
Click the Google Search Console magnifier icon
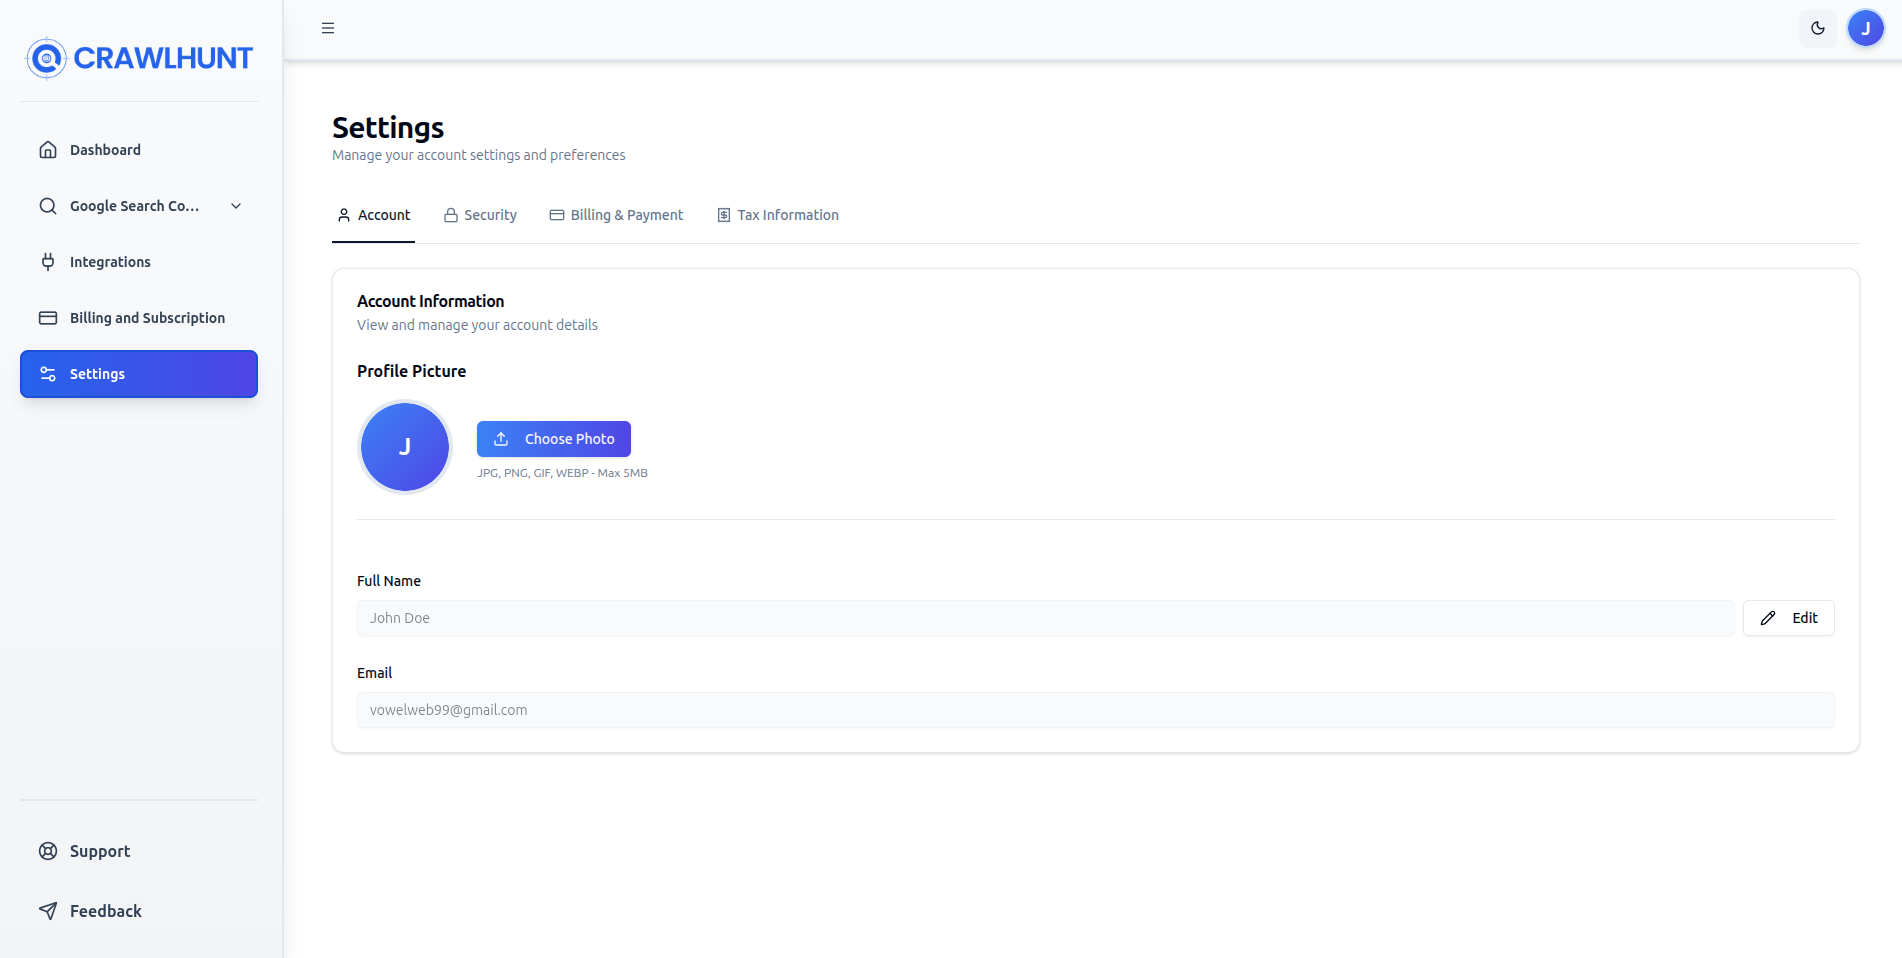(x=47, y=205)
